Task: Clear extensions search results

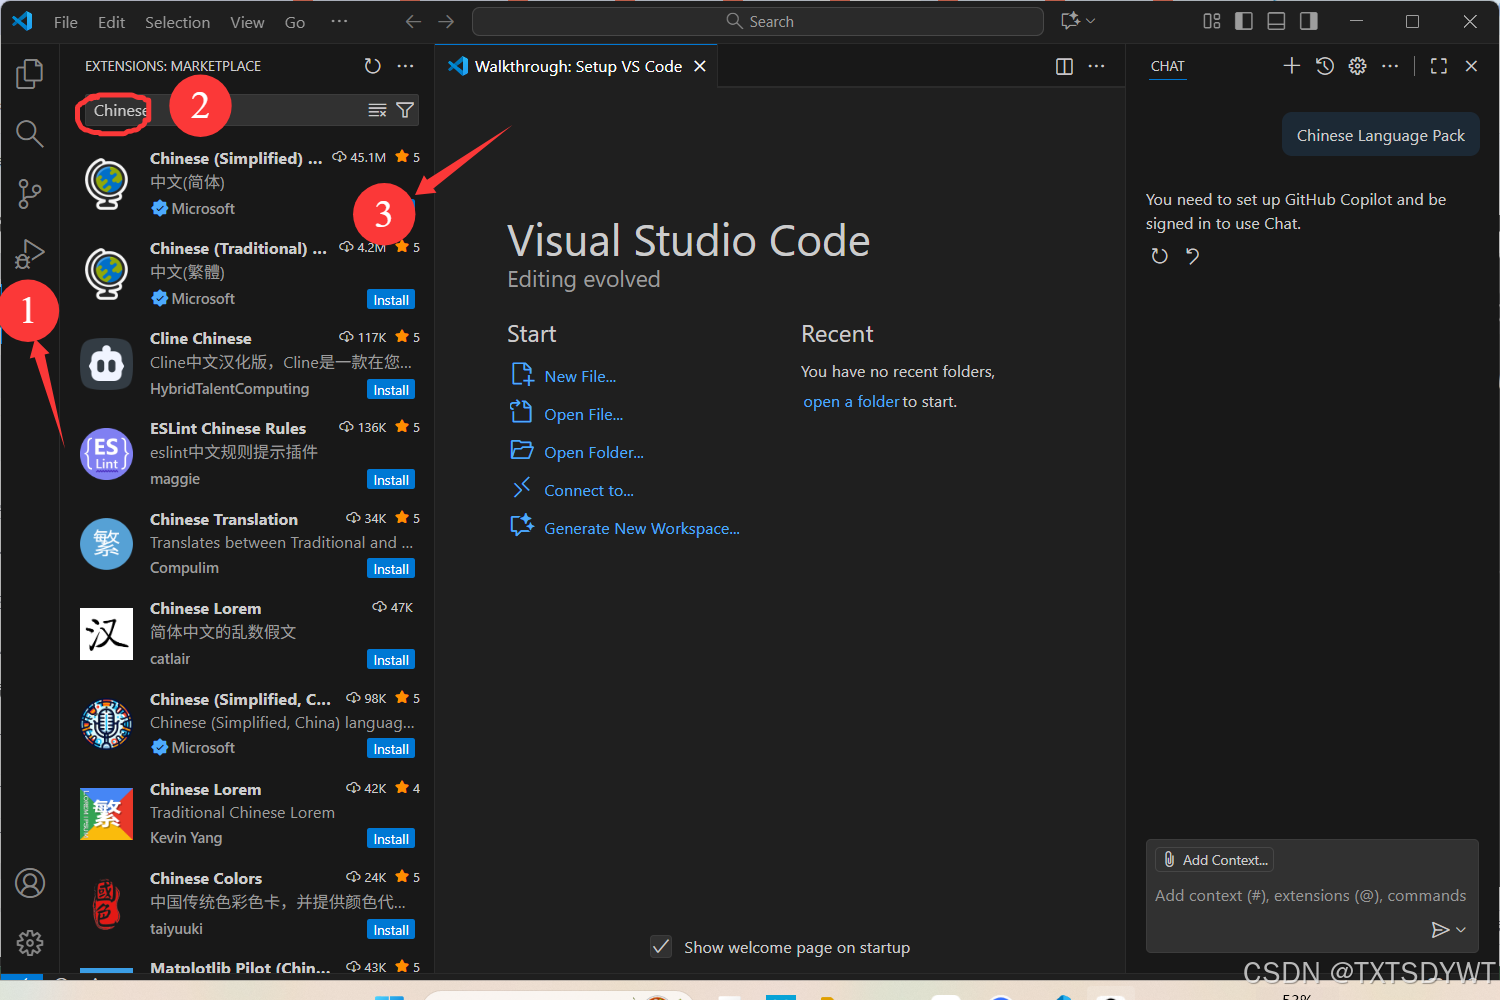Action: 377,110
